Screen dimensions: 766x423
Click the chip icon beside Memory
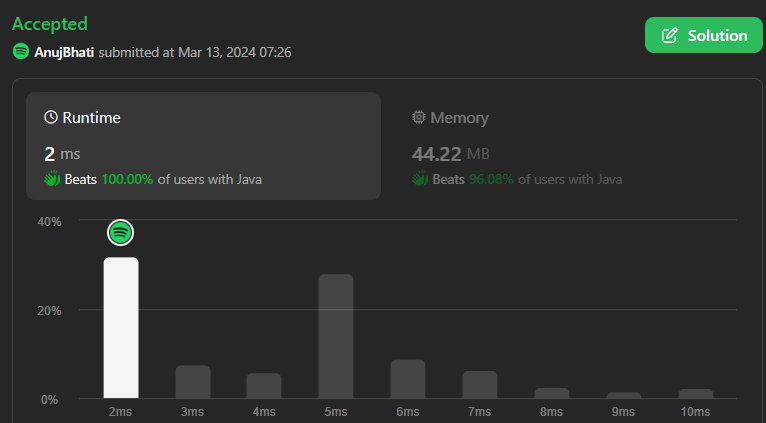419,117
